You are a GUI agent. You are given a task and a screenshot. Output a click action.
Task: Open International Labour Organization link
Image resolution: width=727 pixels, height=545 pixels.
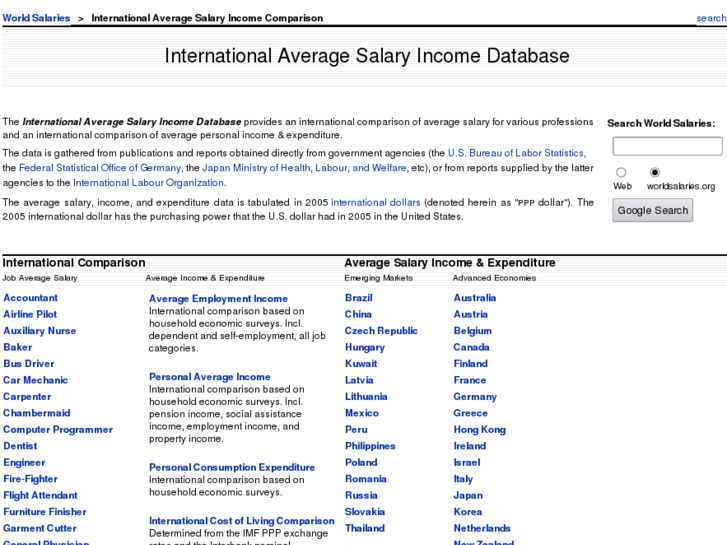pyautogui.click(x=148, y=183)
